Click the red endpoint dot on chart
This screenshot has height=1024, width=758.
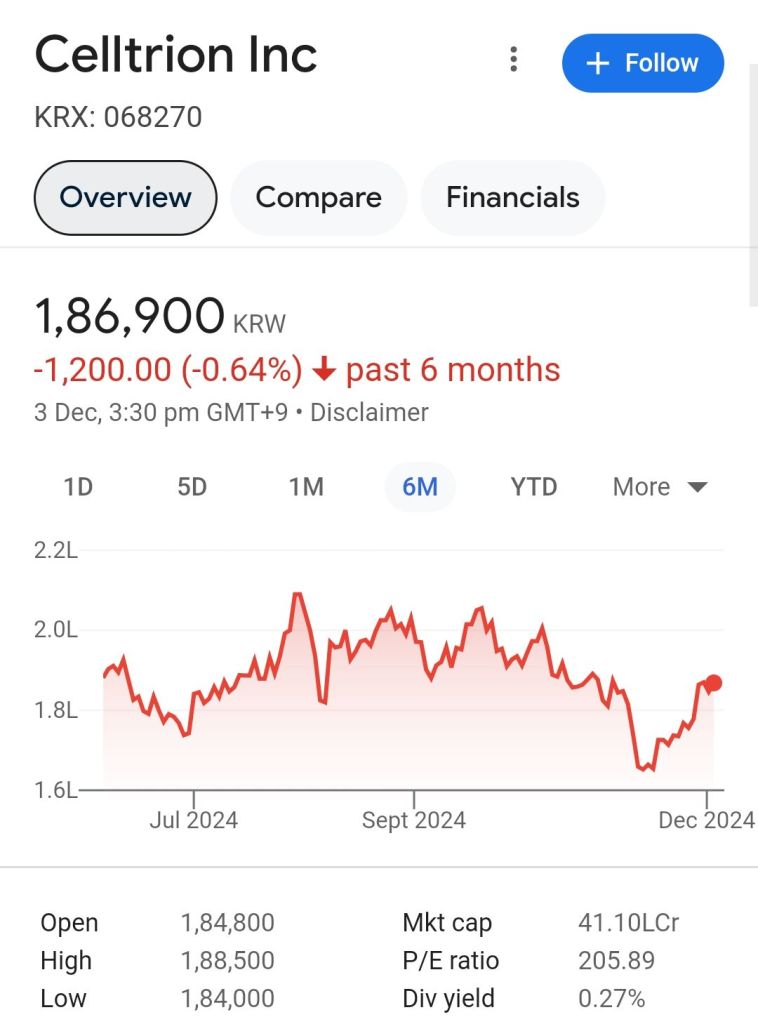(713, 683)
